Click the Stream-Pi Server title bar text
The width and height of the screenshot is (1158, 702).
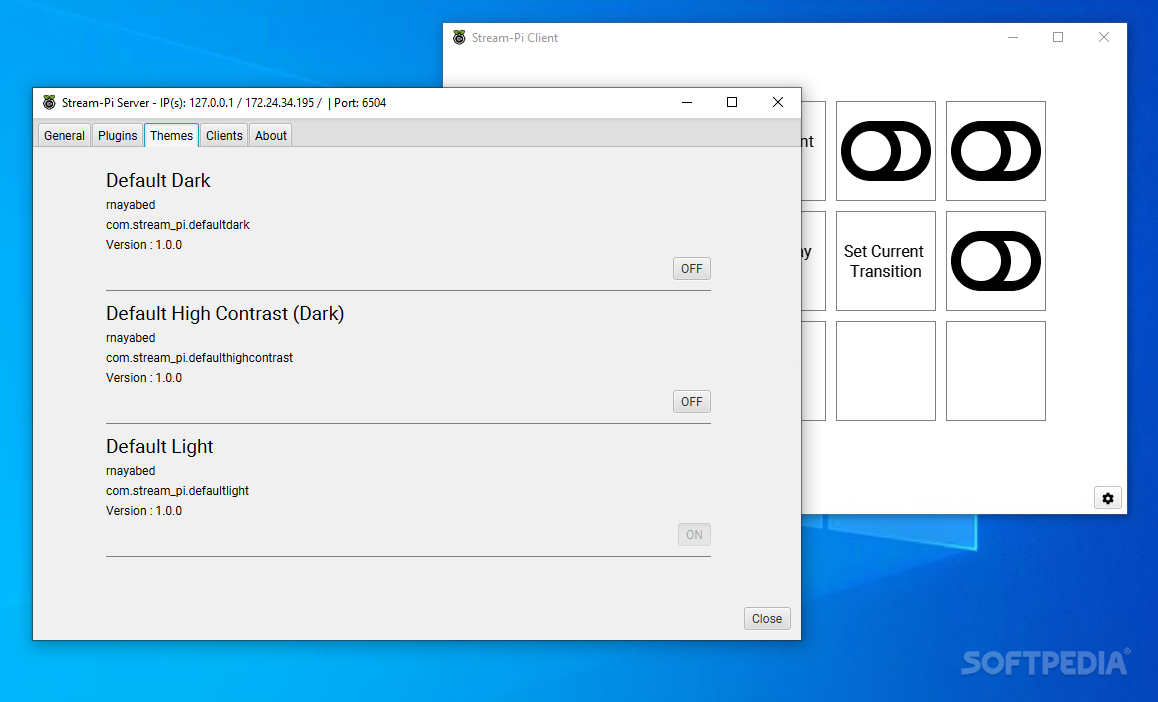click(224, 103)
